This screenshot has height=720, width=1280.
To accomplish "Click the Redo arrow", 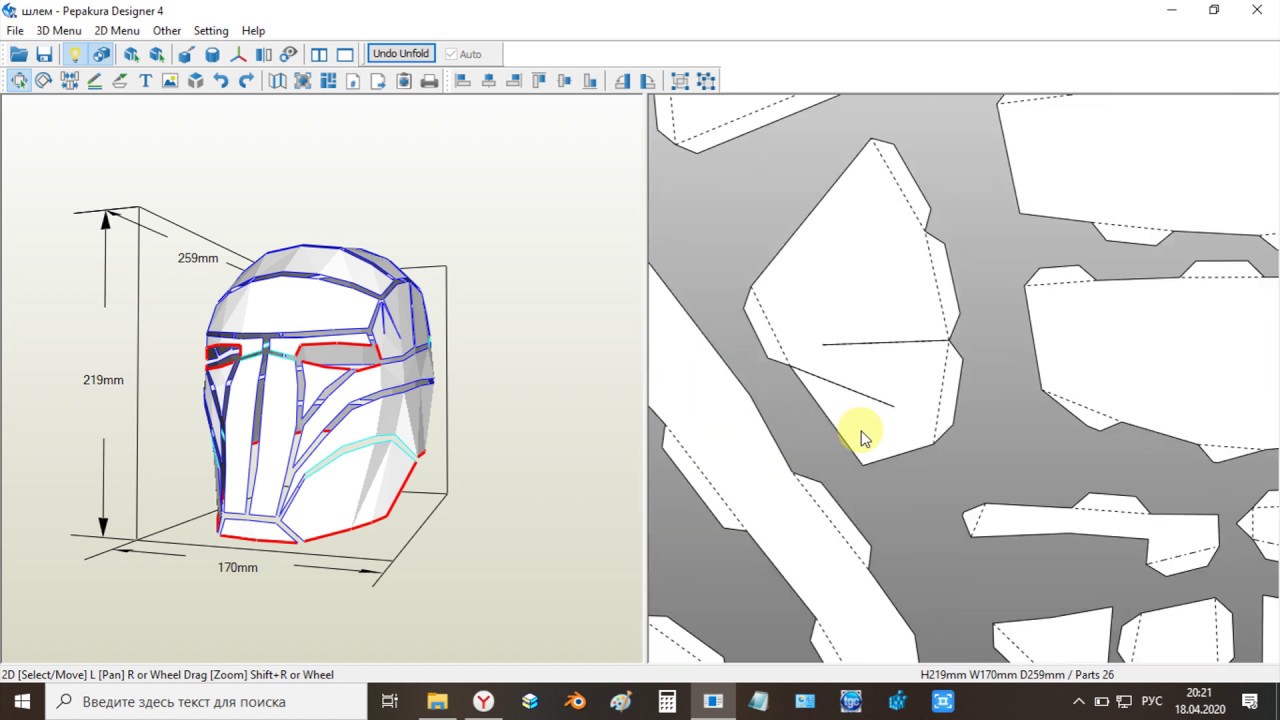I will tap(246, 81).
